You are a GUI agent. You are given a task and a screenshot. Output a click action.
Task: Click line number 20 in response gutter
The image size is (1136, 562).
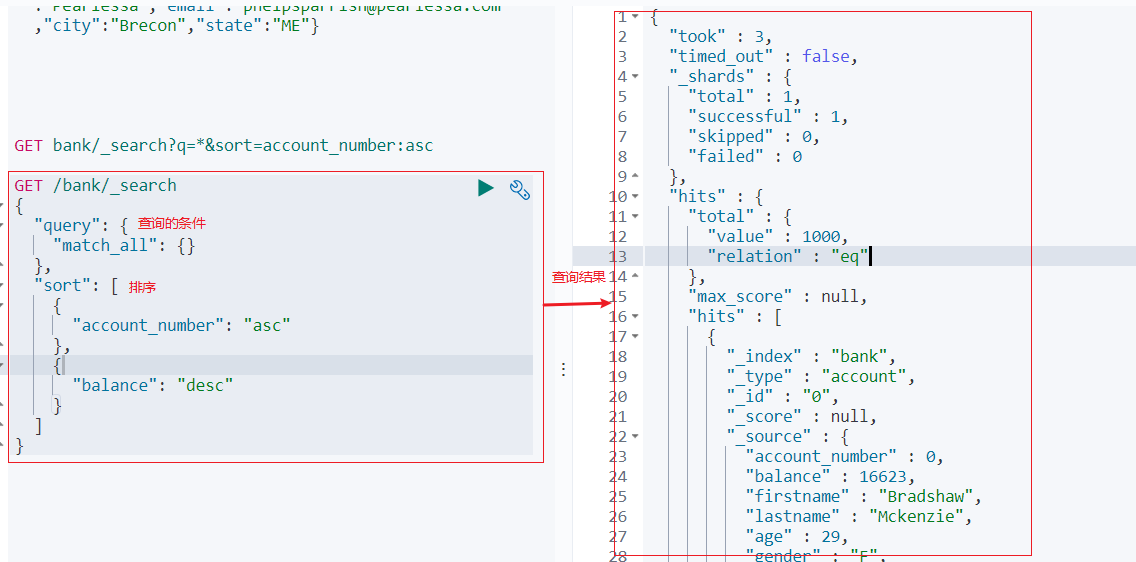pos(619,396)
